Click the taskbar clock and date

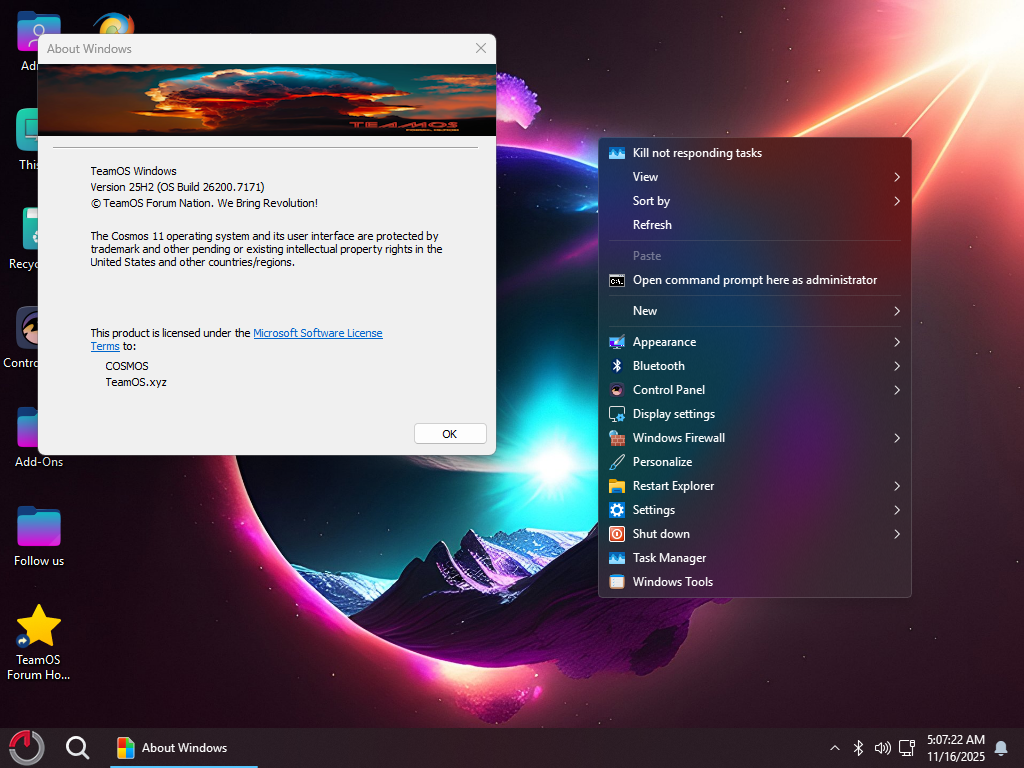point(955,748)
